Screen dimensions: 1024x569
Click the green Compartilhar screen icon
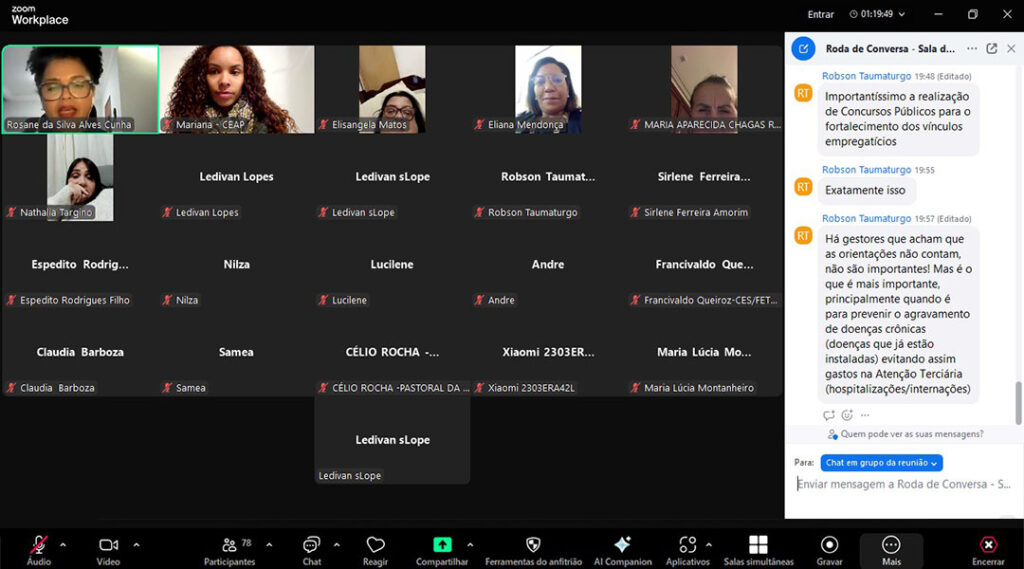(x=442, y=545)
